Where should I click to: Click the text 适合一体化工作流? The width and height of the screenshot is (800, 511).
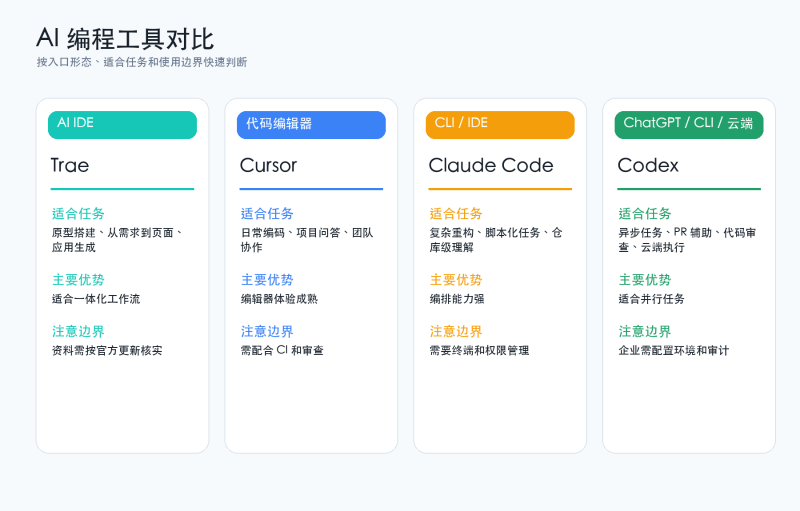click(96, 299)
